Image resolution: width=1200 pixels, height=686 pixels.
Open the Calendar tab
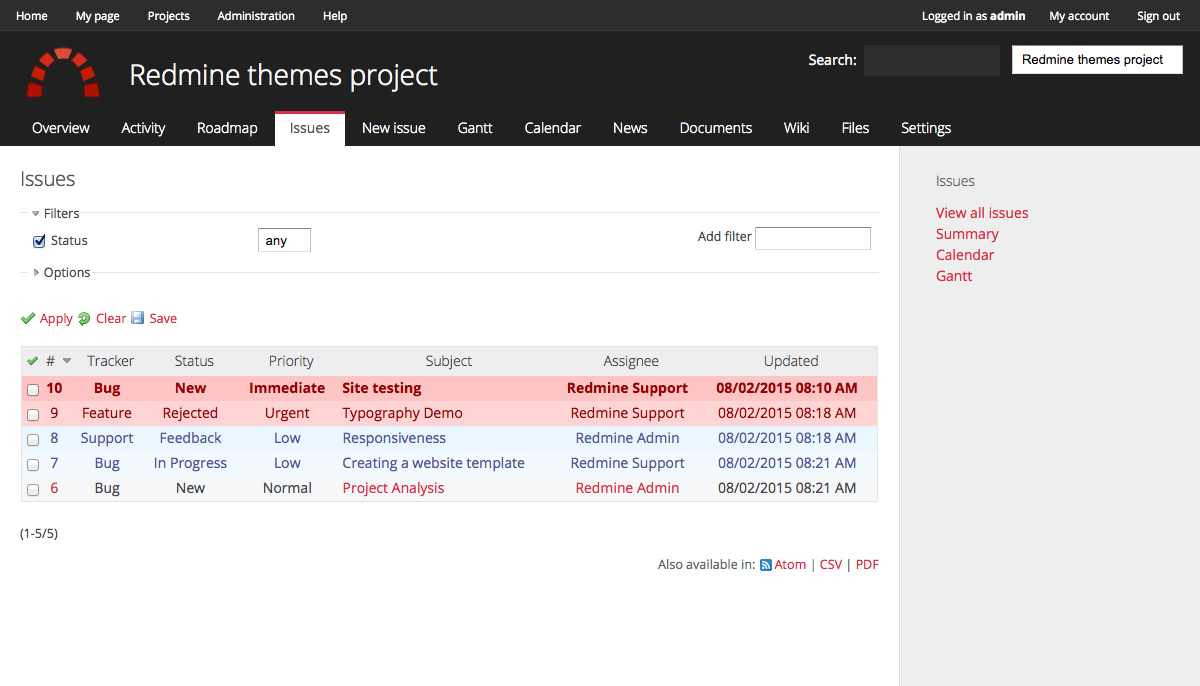(553, 128)
